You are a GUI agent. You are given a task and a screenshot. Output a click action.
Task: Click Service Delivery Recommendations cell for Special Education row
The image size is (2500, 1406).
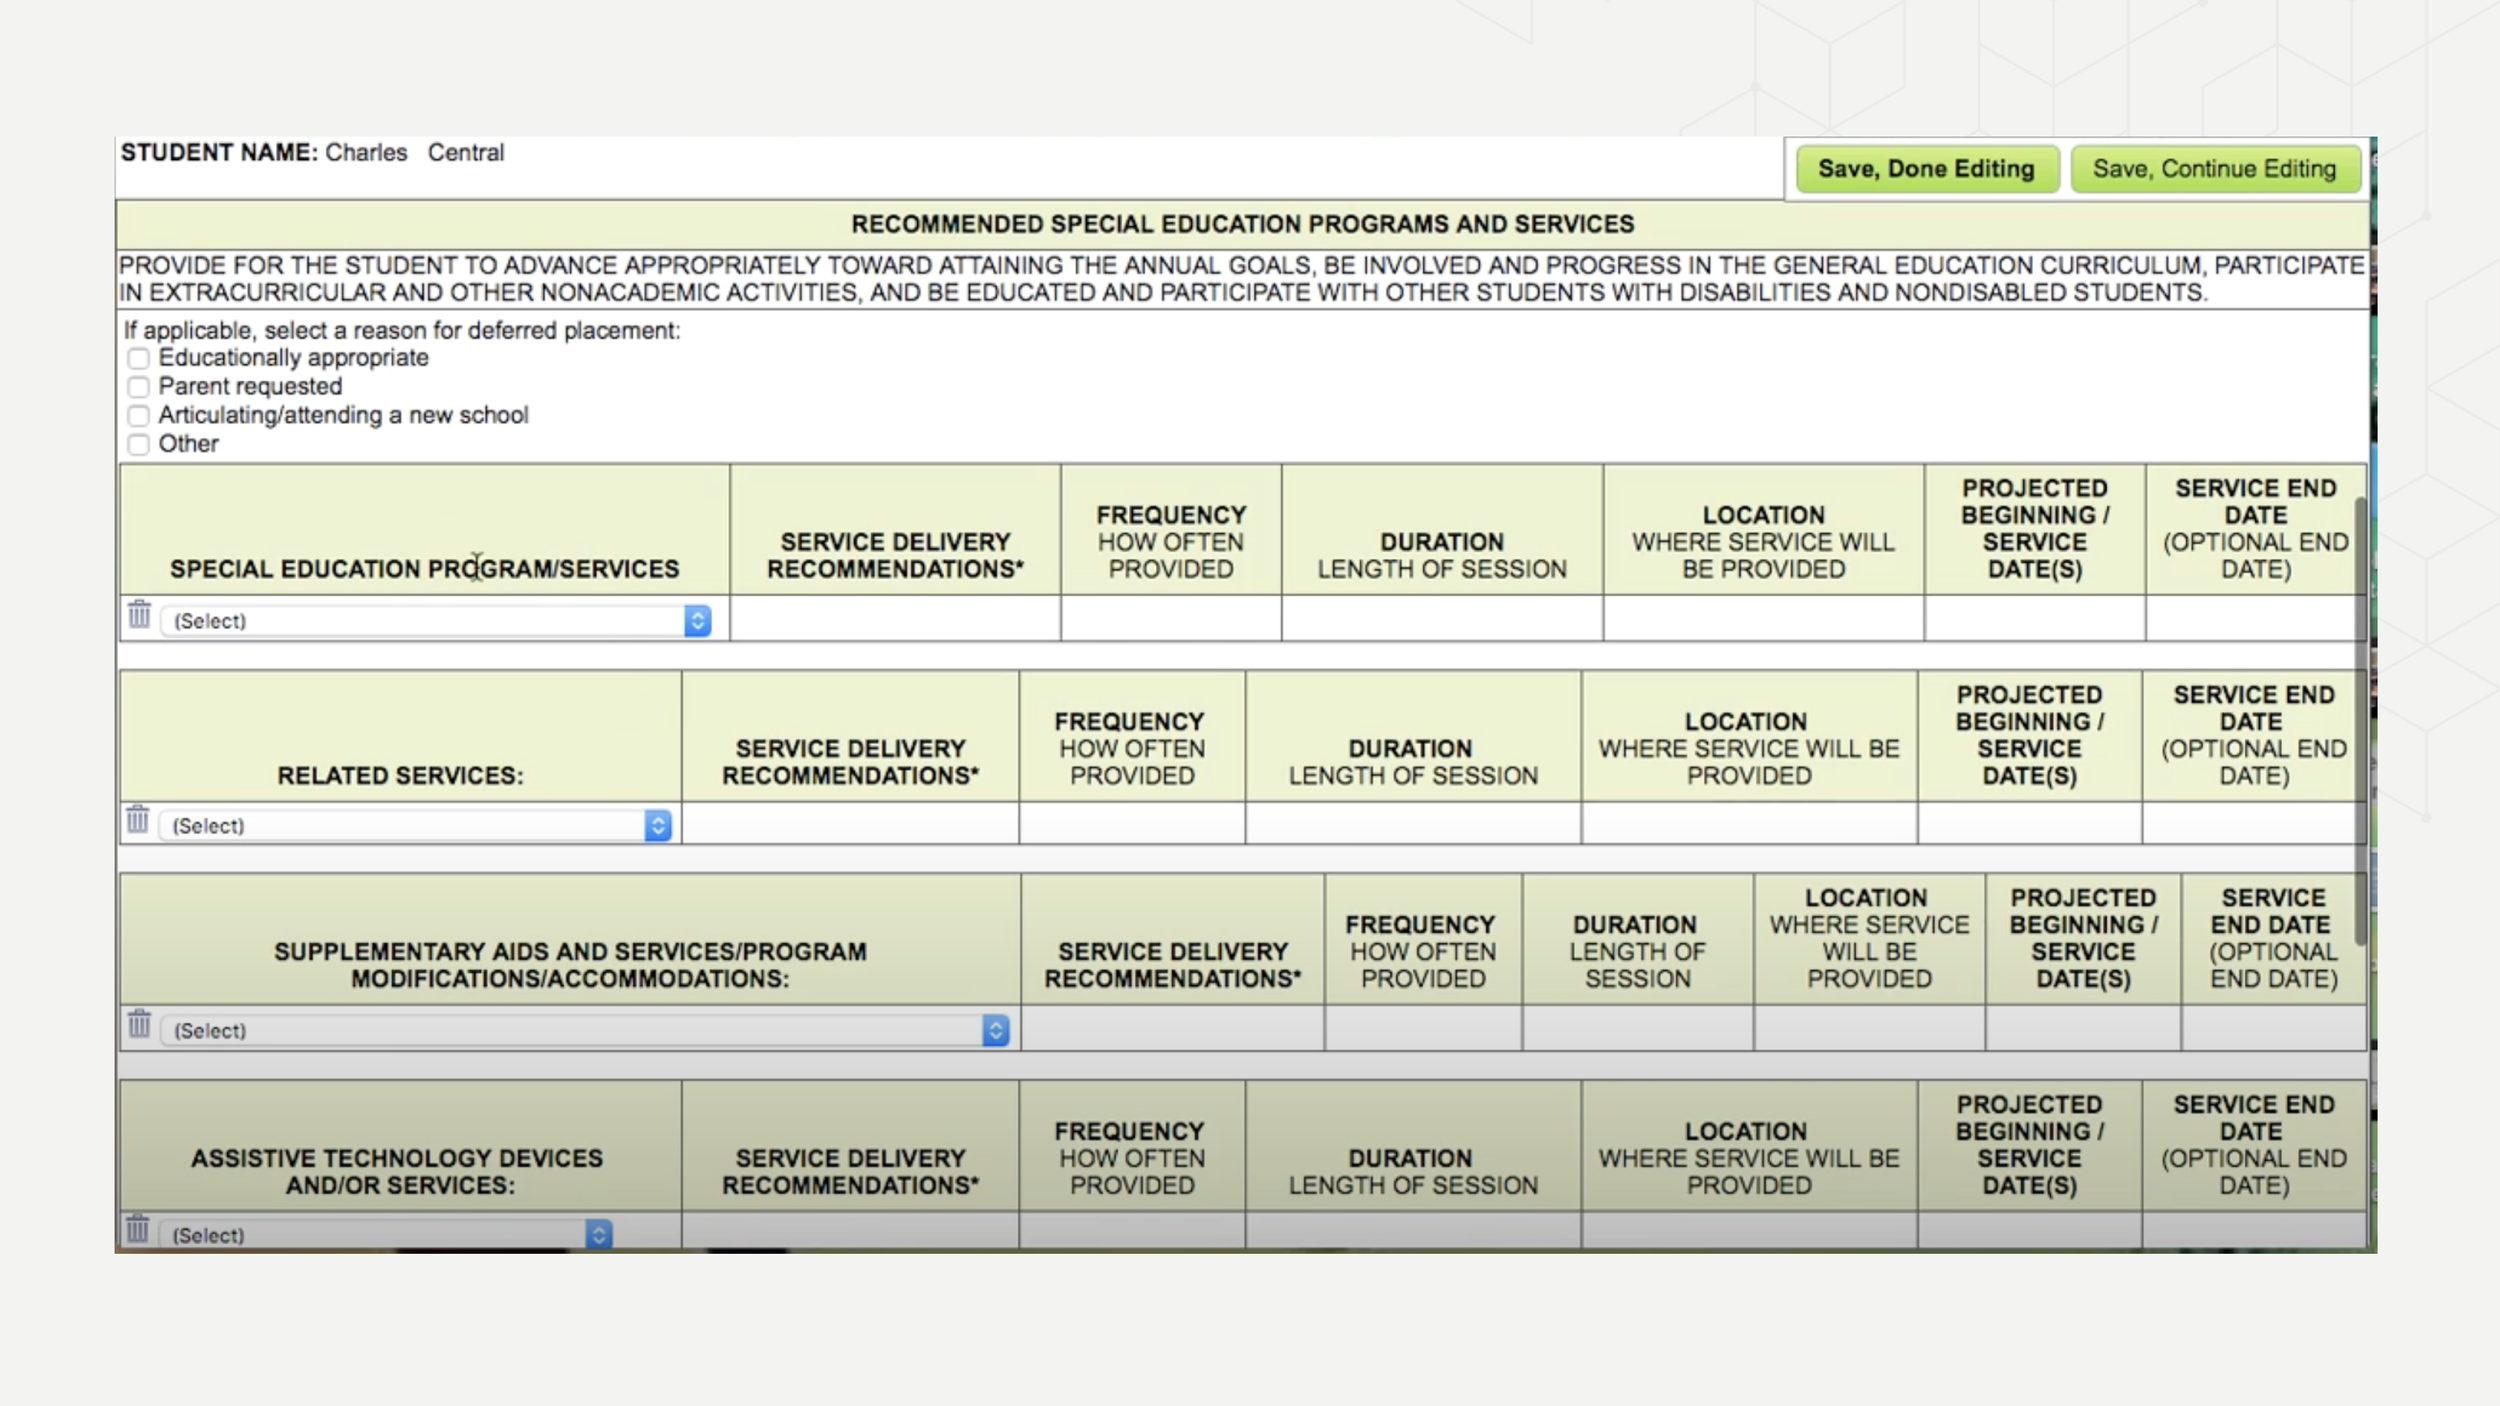click(895, 619)
